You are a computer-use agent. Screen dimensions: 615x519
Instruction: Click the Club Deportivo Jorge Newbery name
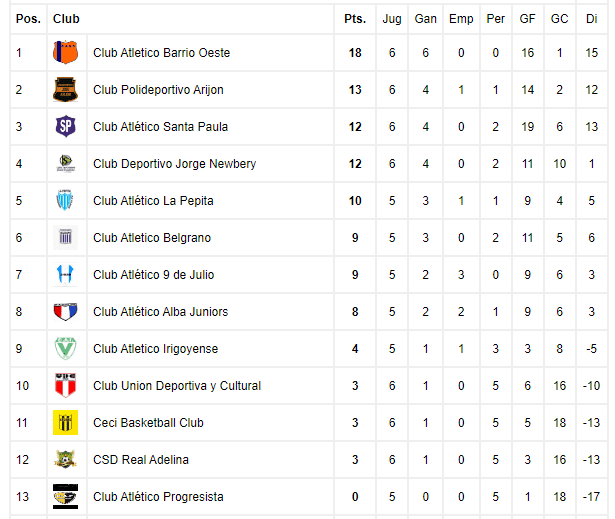175,164
